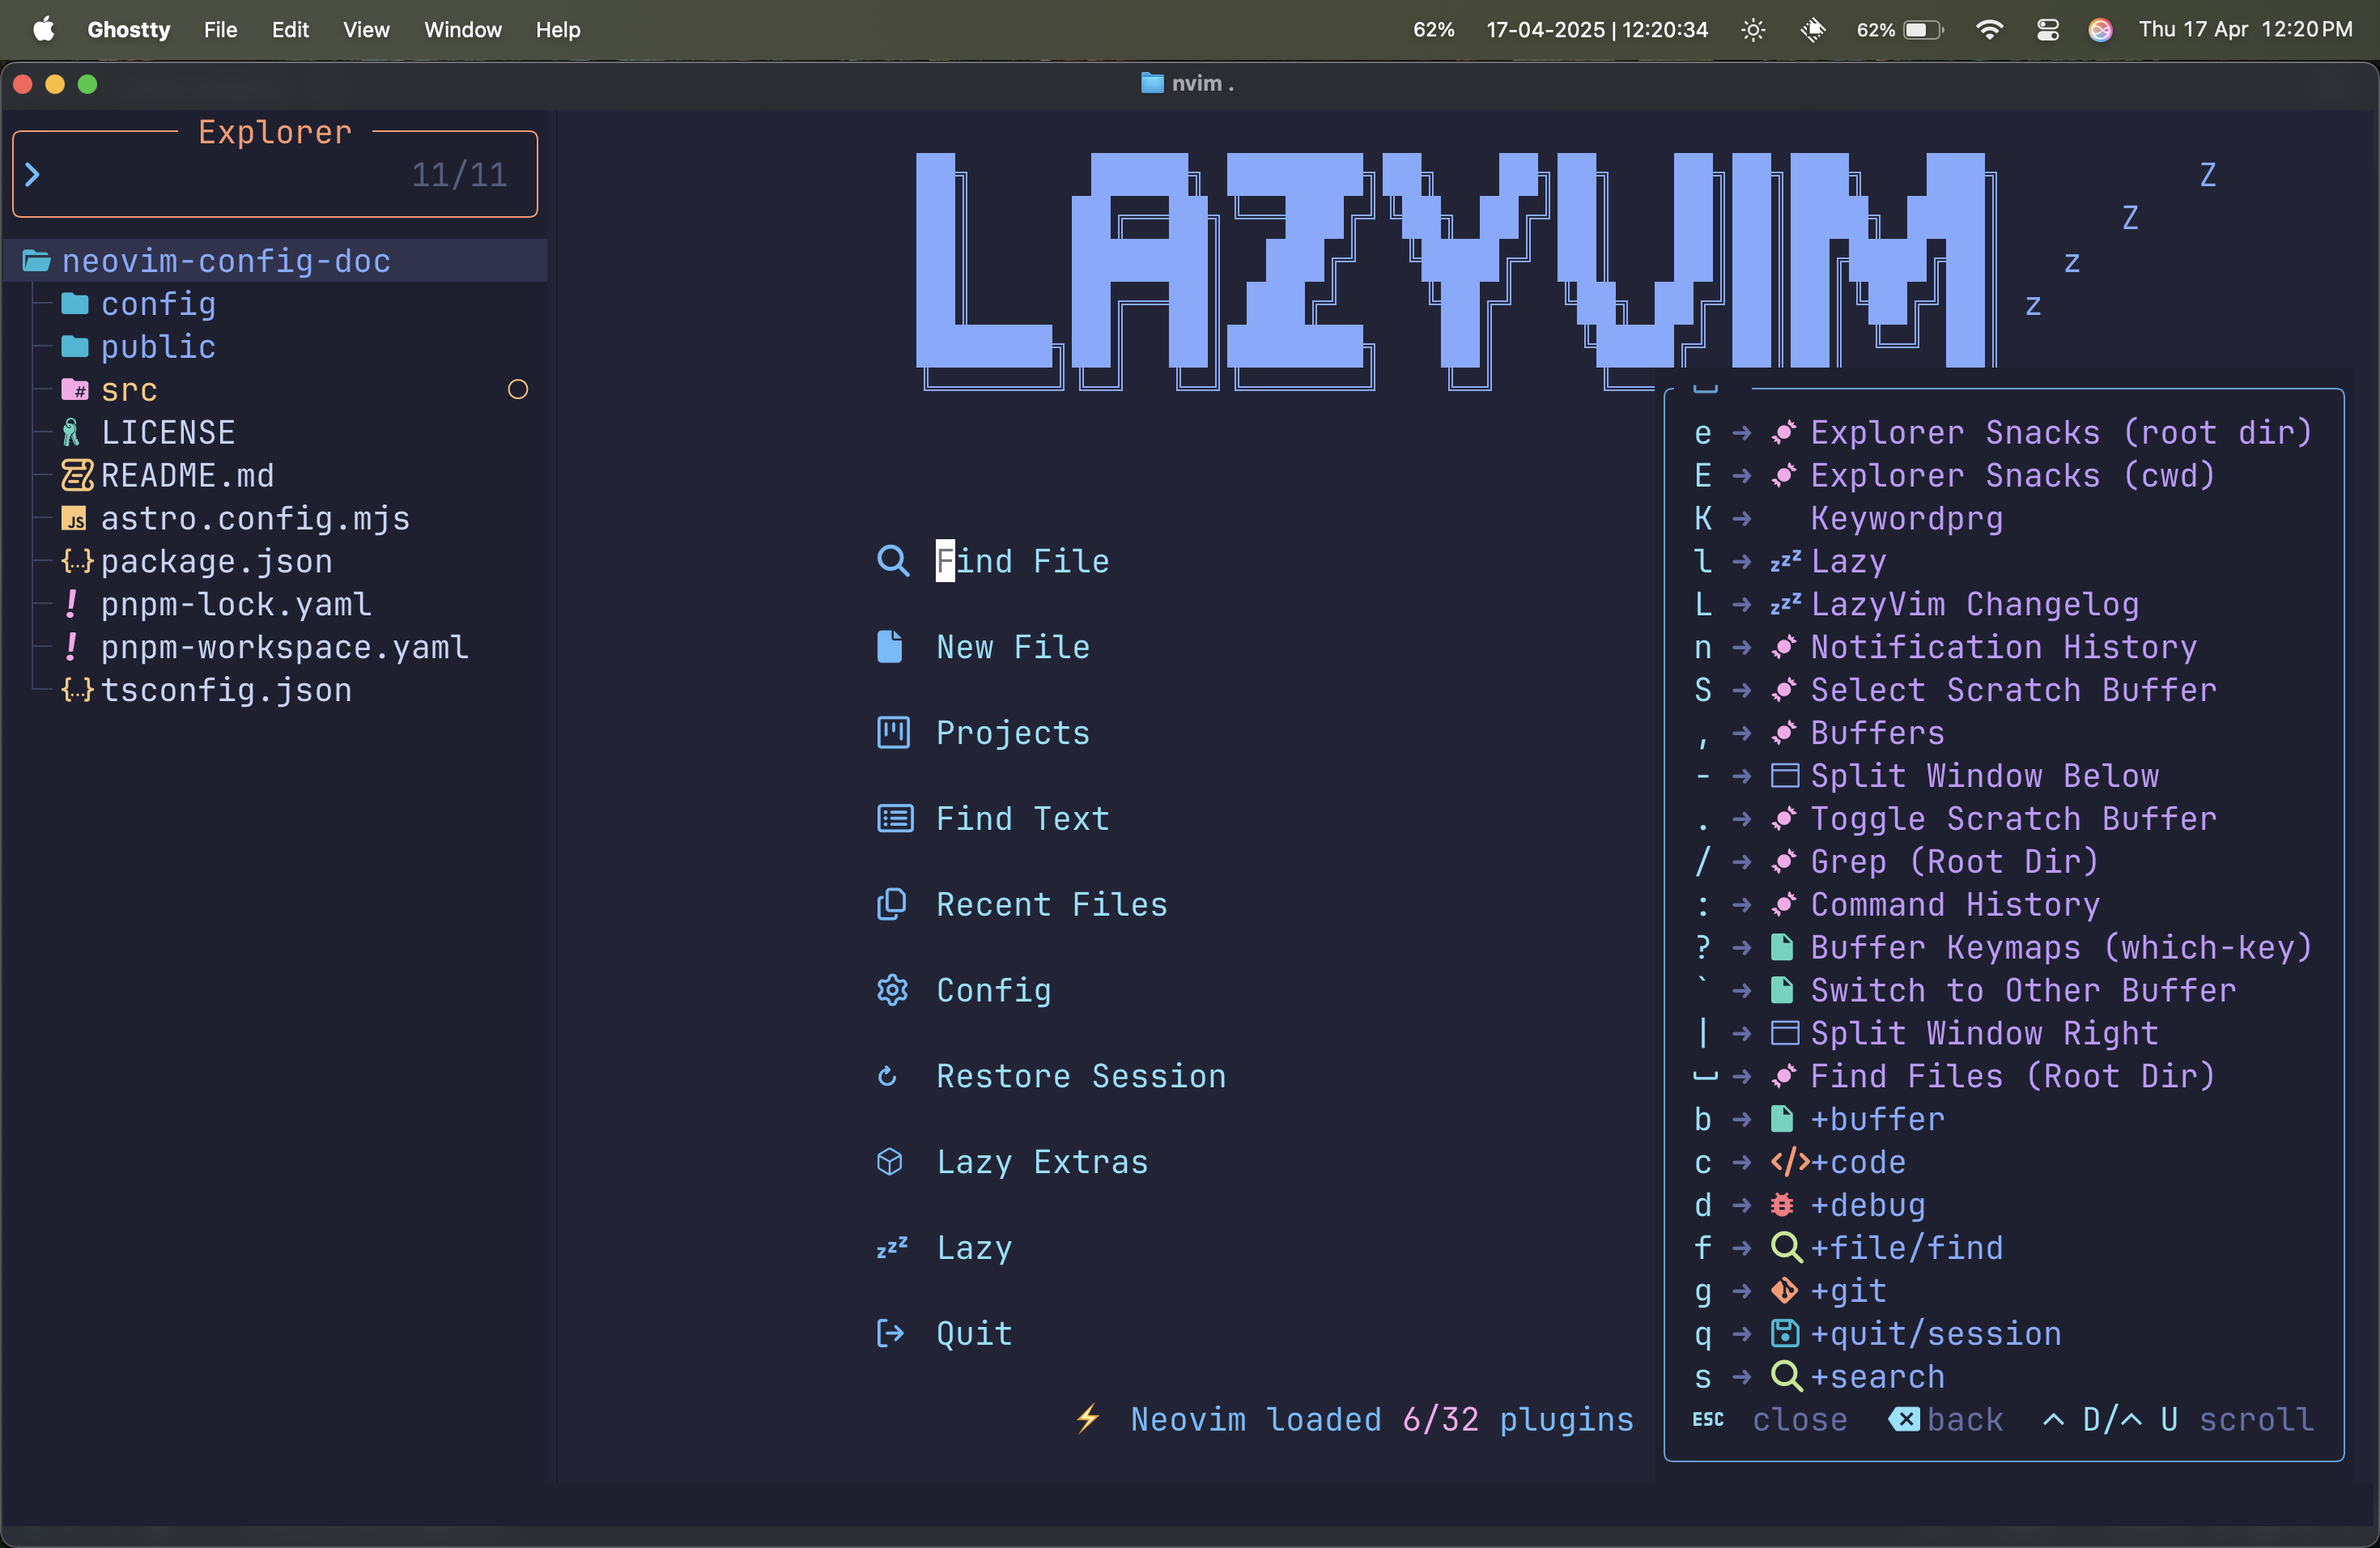
Task: Focus the Explorer search input field
Action: pyautogui.click(x=275, y=175)
